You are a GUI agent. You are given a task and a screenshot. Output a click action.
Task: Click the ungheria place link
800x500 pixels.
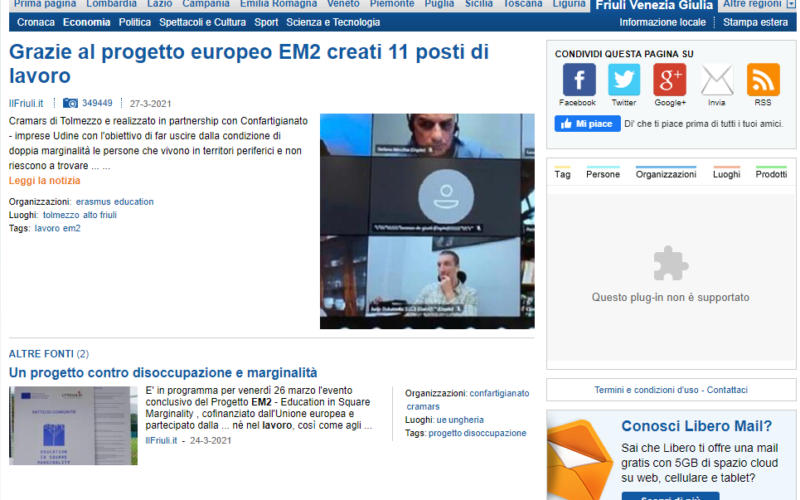coord(466,420)
